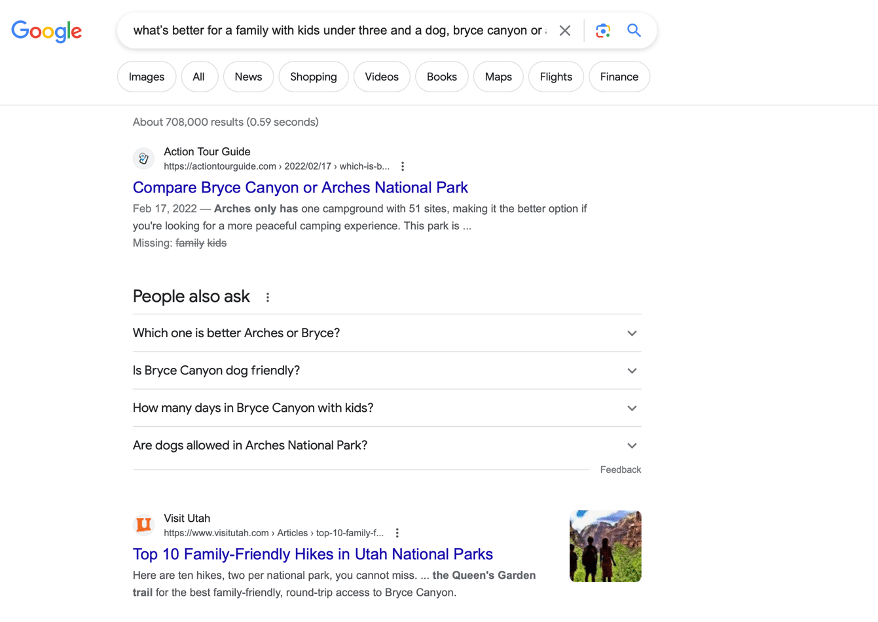Open 'Compare Bryce Canyon or Arches National Park' link
Viewport: 878px width, 622px height.
tap(300, 188)
